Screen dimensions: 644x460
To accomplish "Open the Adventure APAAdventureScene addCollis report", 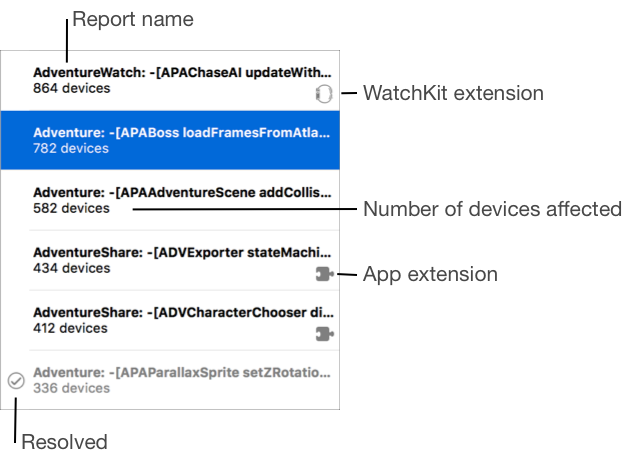I will point(170,200).
